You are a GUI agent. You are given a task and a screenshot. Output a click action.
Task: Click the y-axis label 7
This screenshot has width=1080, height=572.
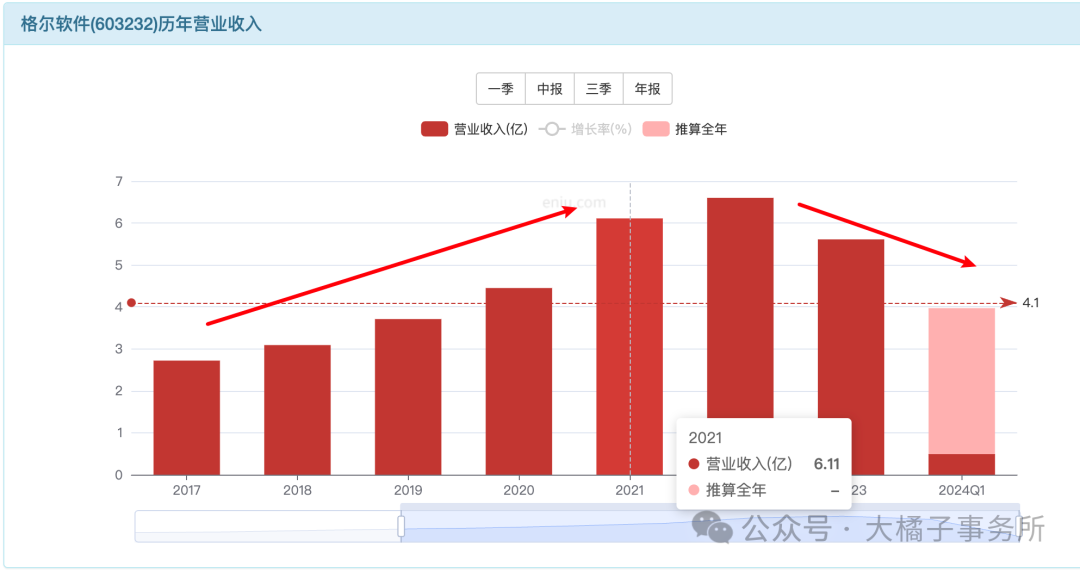tap(119, 181)
